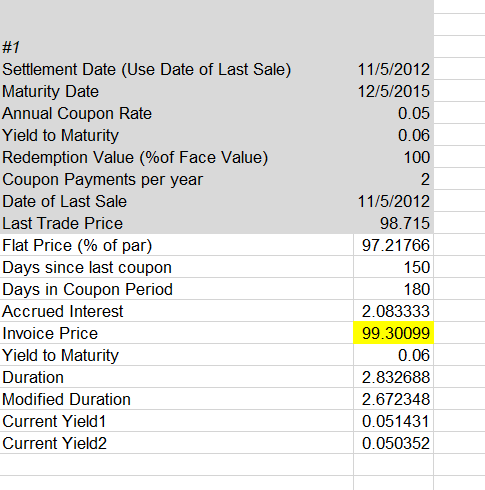
Task: Select the Flat Price value 97.21766
Action: [x=393, y=245]
